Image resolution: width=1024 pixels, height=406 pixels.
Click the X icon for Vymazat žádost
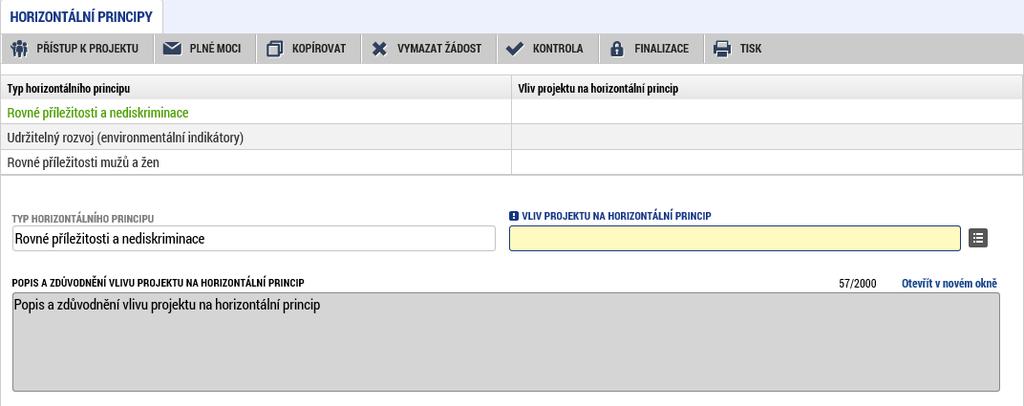[379, 49]
